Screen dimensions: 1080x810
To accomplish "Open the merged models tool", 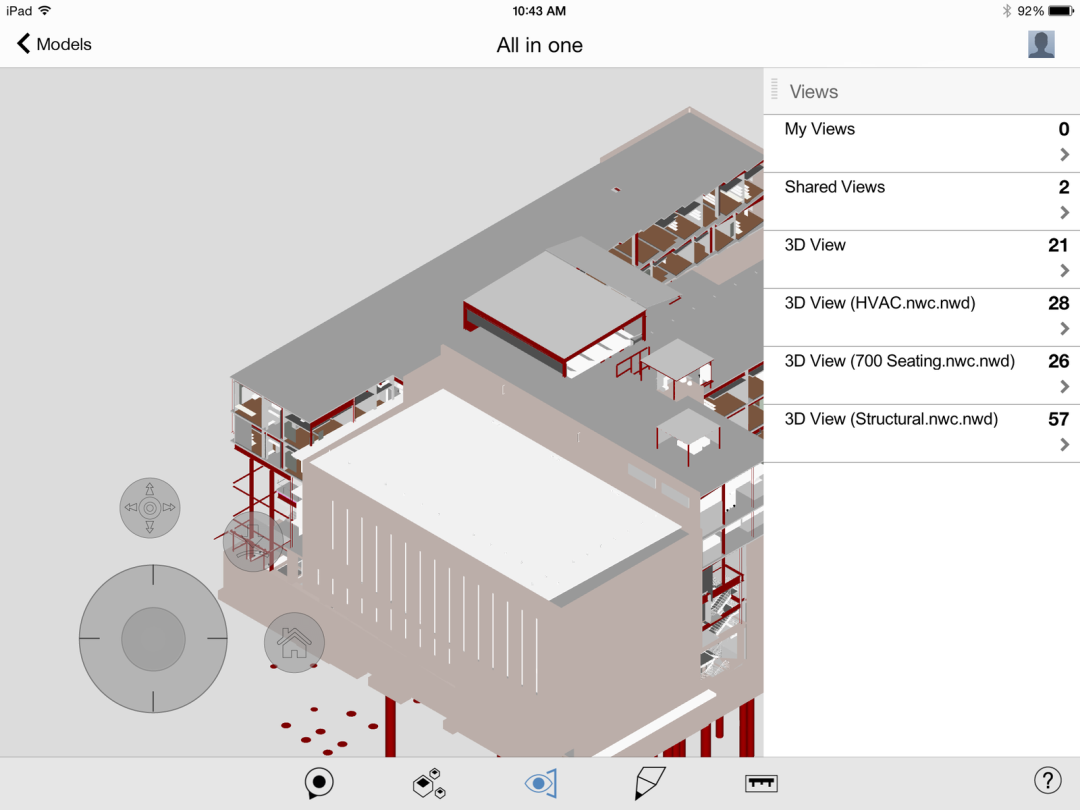I will pos(428,784).
